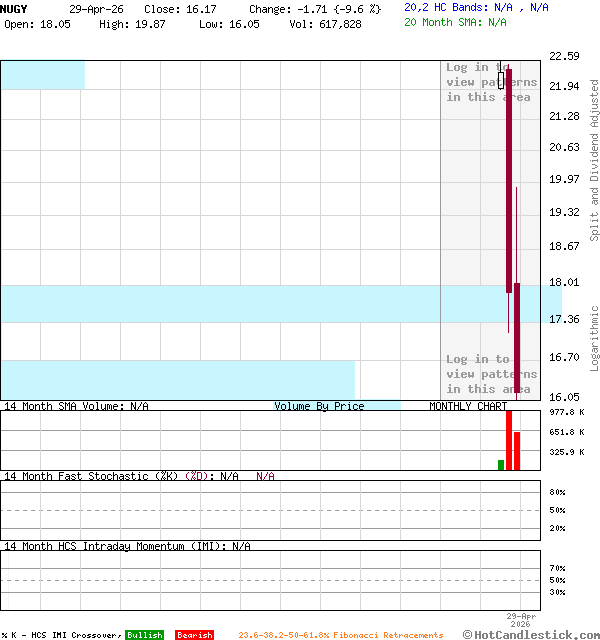Select the tall red candlestick body

click(x=509, y=180)
